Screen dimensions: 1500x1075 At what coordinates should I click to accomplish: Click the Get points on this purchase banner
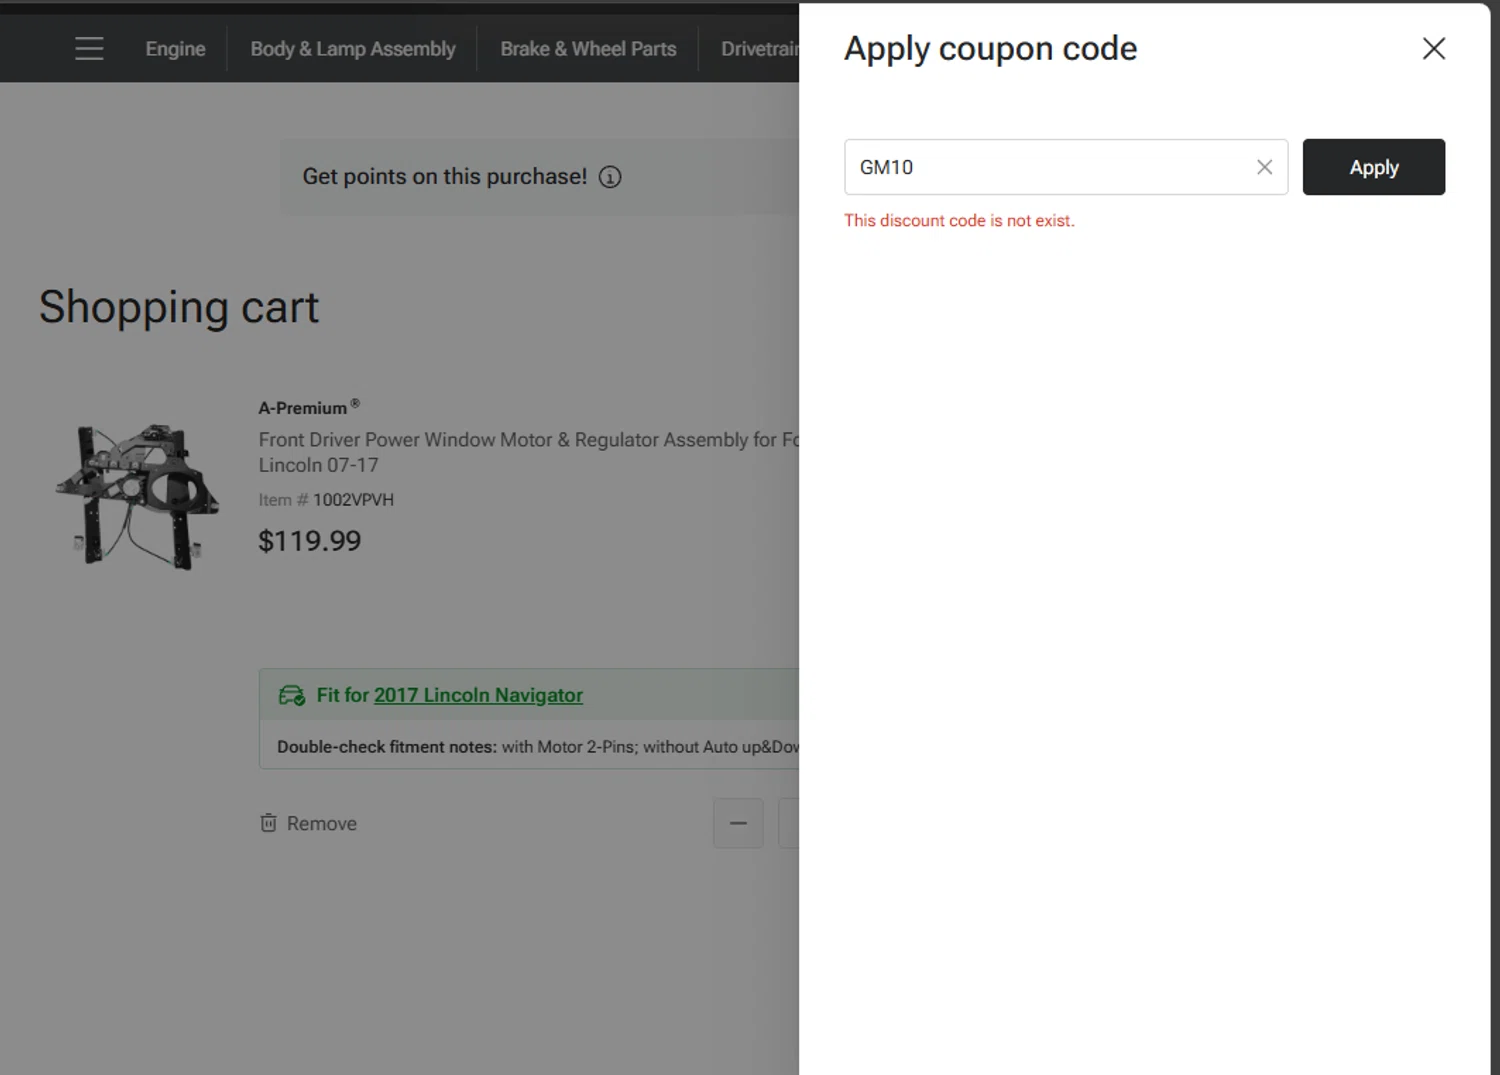point(445,177)
